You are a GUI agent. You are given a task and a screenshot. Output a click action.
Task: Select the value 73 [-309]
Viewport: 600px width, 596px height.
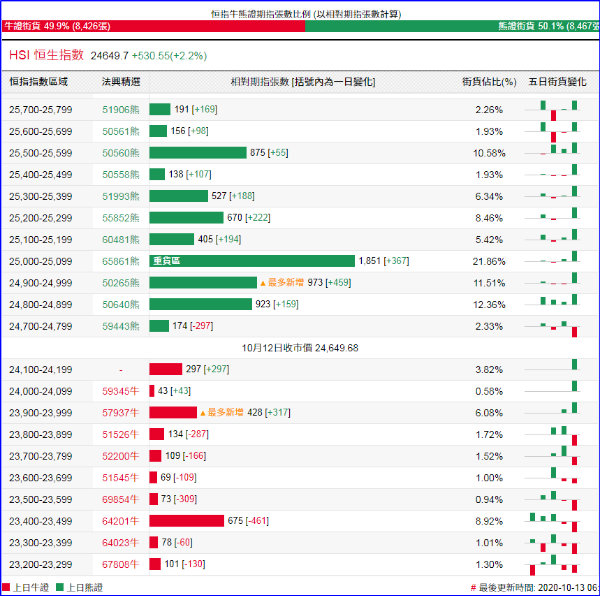click(179, 499)
